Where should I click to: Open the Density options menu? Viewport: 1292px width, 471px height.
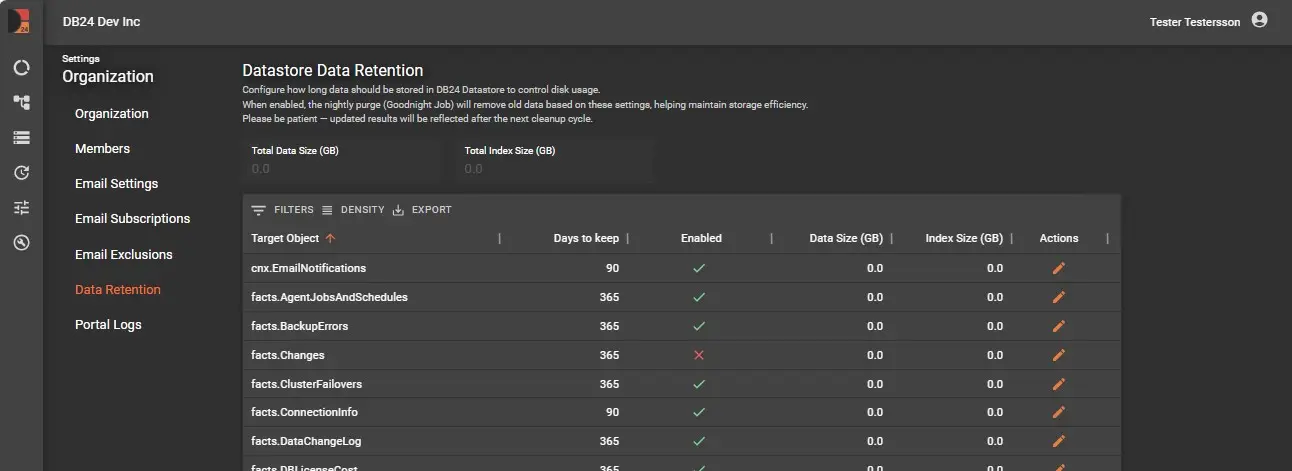pyautogui.click(x=353, y=210)
